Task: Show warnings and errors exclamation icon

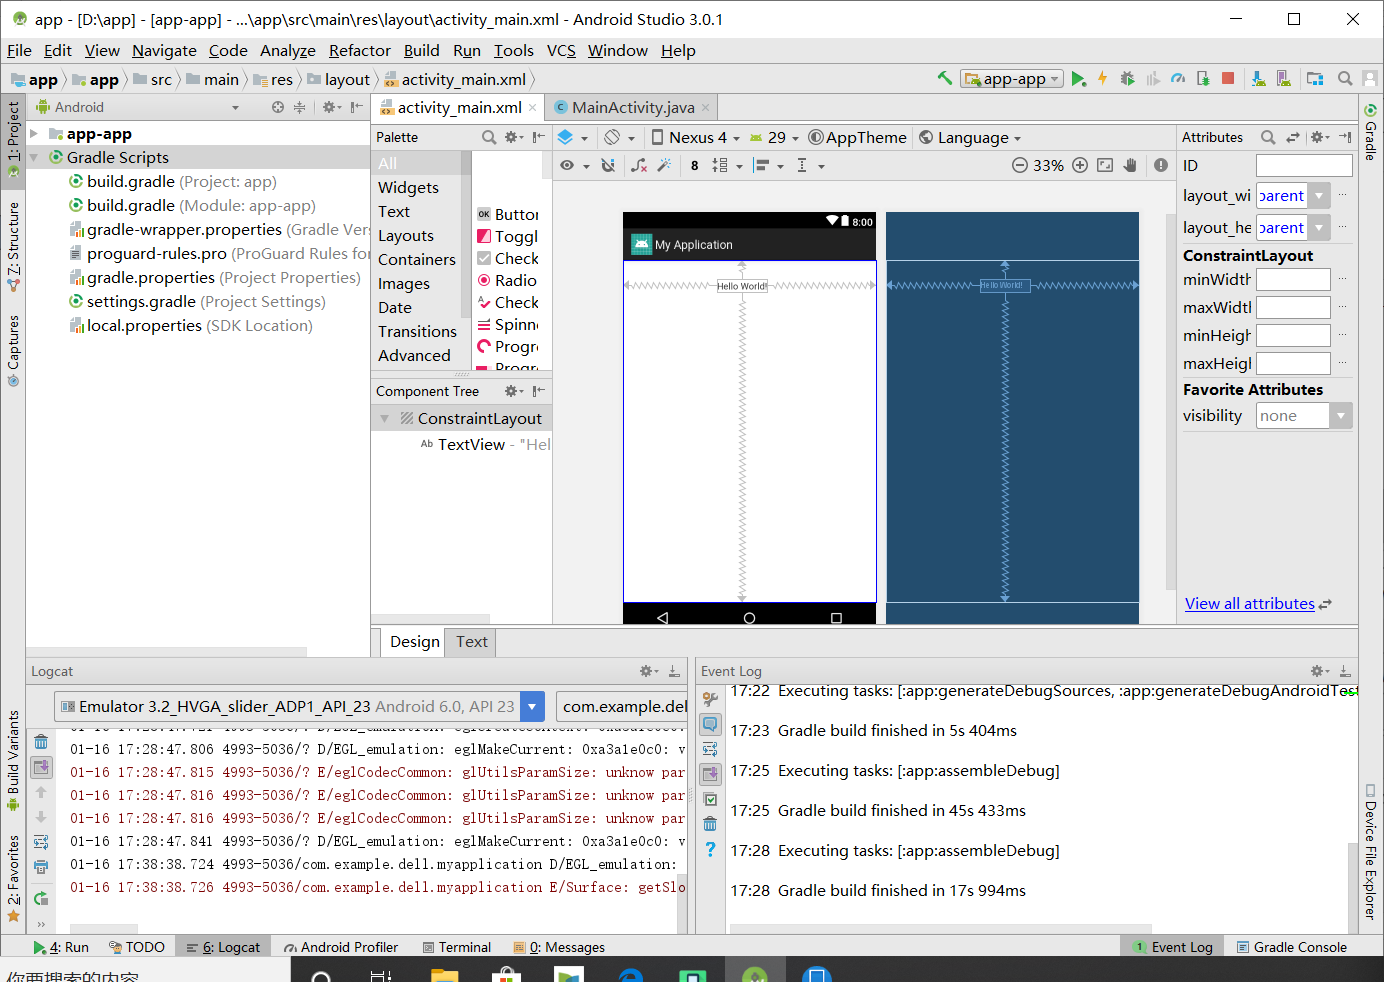Action: pyautogui.click(x=1160, y=165)
